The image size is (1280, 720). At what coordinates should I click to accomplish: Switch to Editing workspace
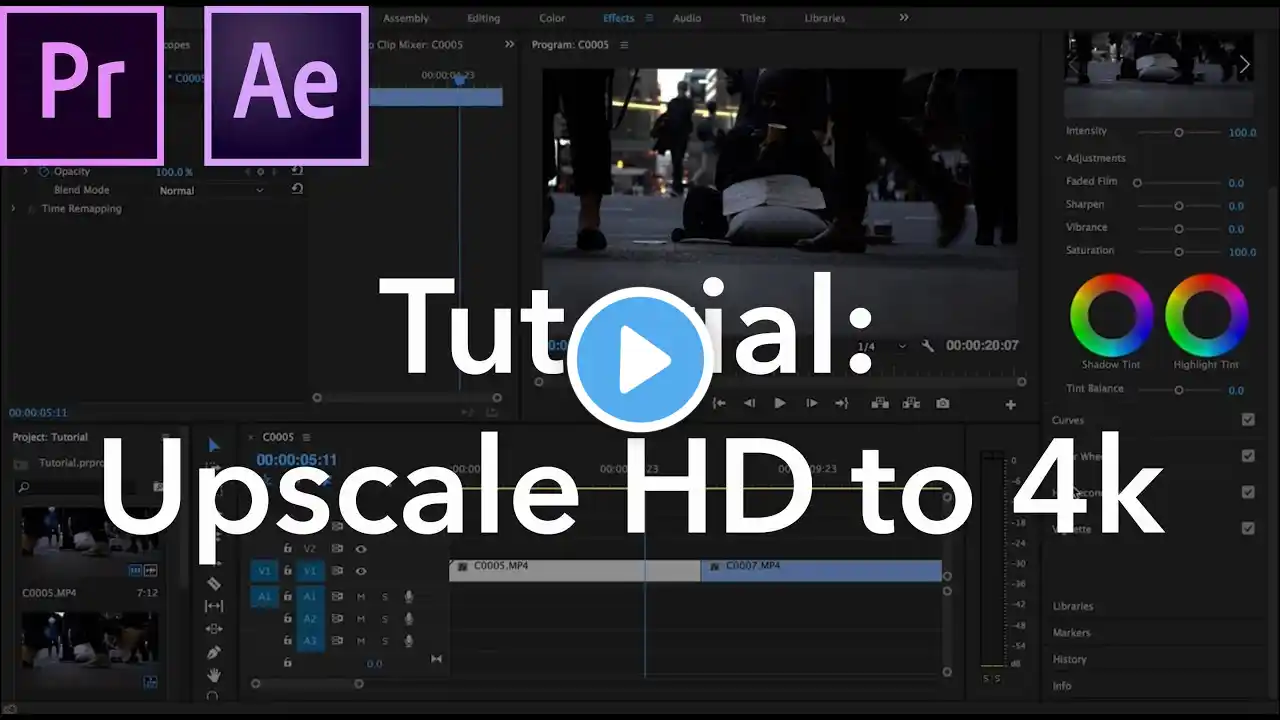484,18
